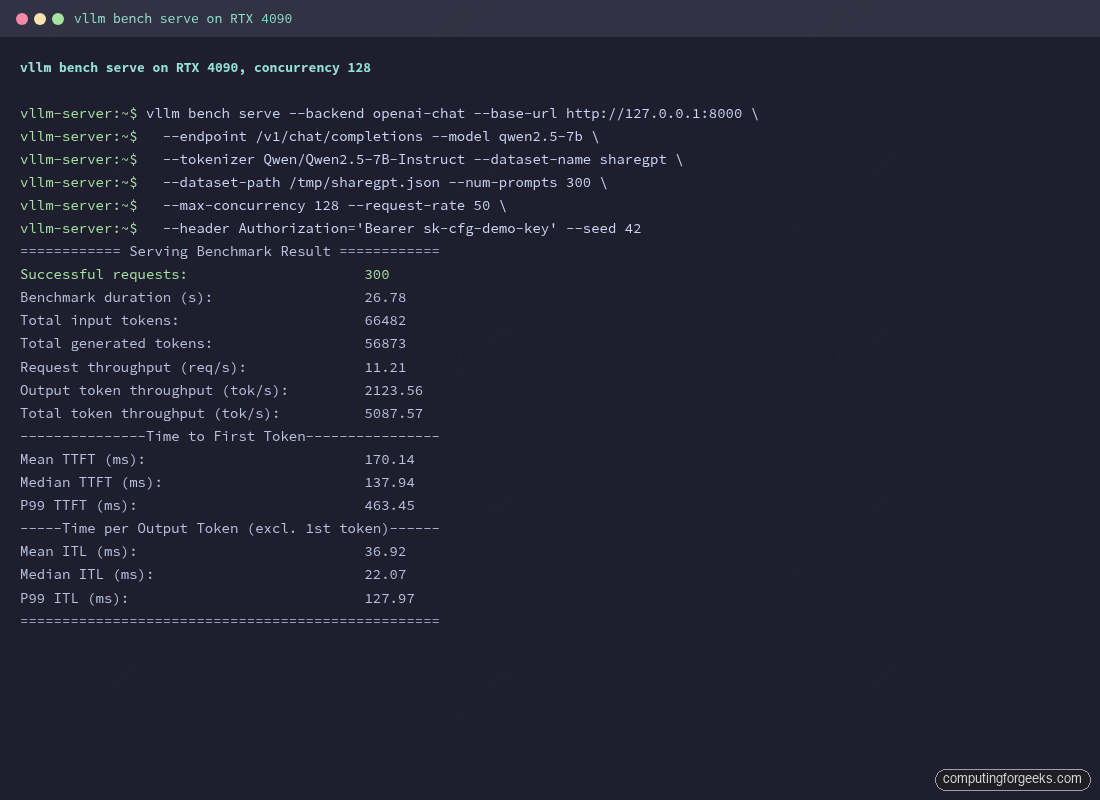This screenshot has width=1100, height=800.
Task: Click the median ITL value 22.07
Action: tap(385, 575)
